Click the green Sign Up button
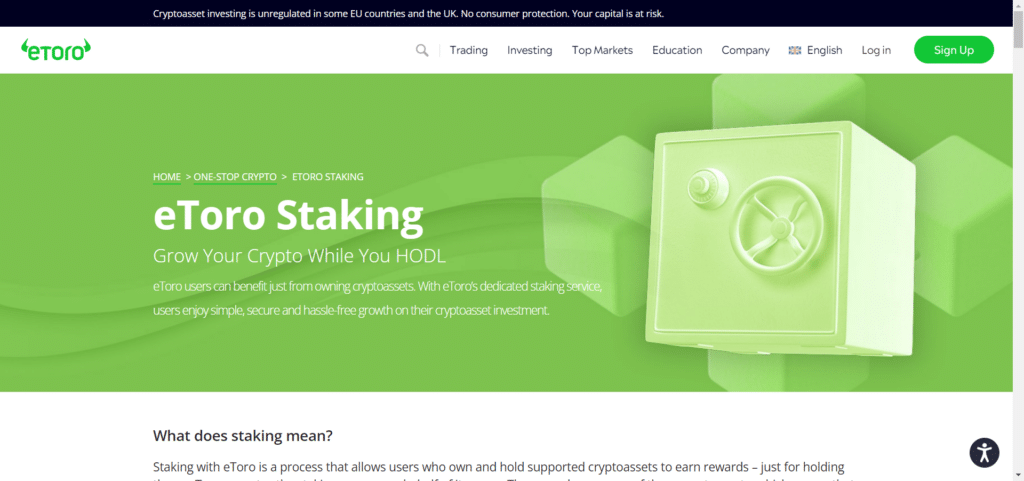1024x481 pixels. pyautogui.click(x=953, y=50)
